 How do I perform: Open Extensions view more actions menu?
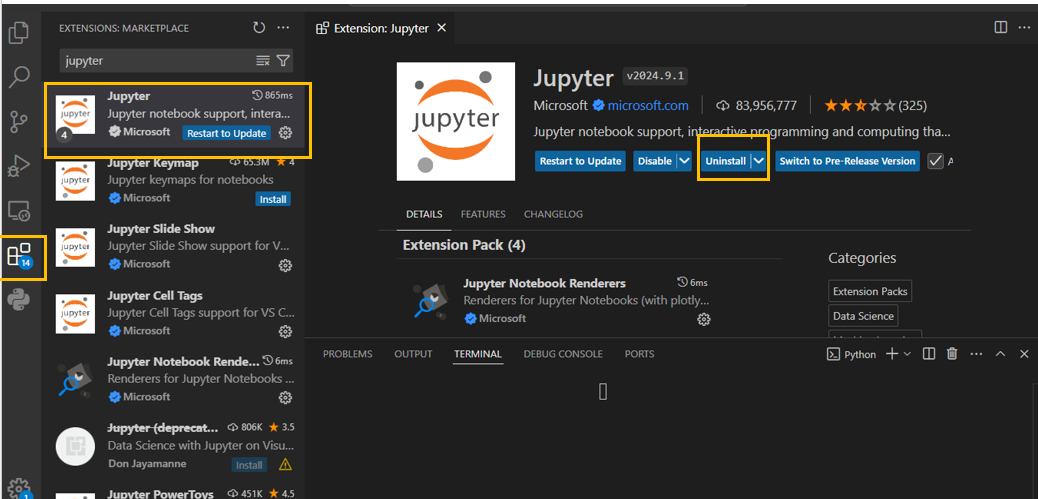283,28
